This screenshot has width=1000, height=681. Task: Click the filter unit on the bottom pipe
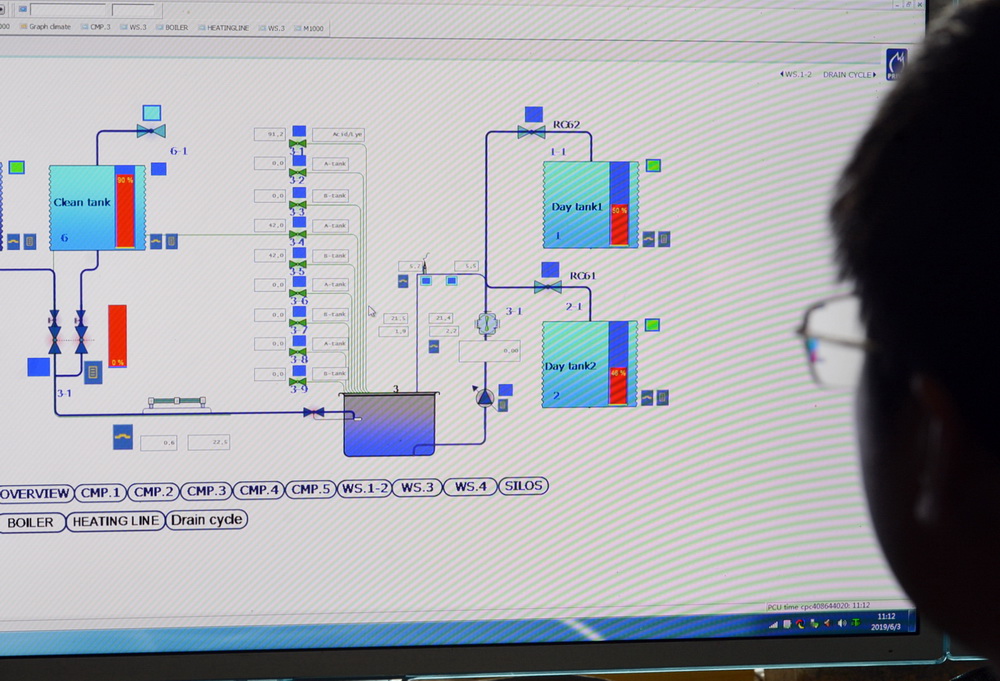click(177, 402)
